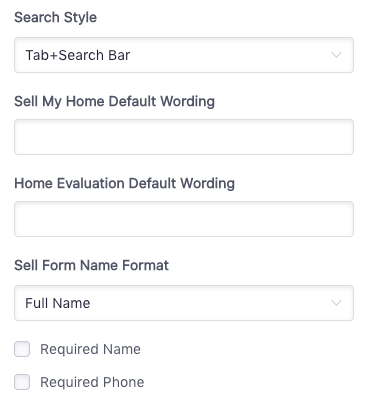Screen dimensions: 369x407
Task: Click the chevron arrow beside Full Name
Action: [x=336, y=303]
